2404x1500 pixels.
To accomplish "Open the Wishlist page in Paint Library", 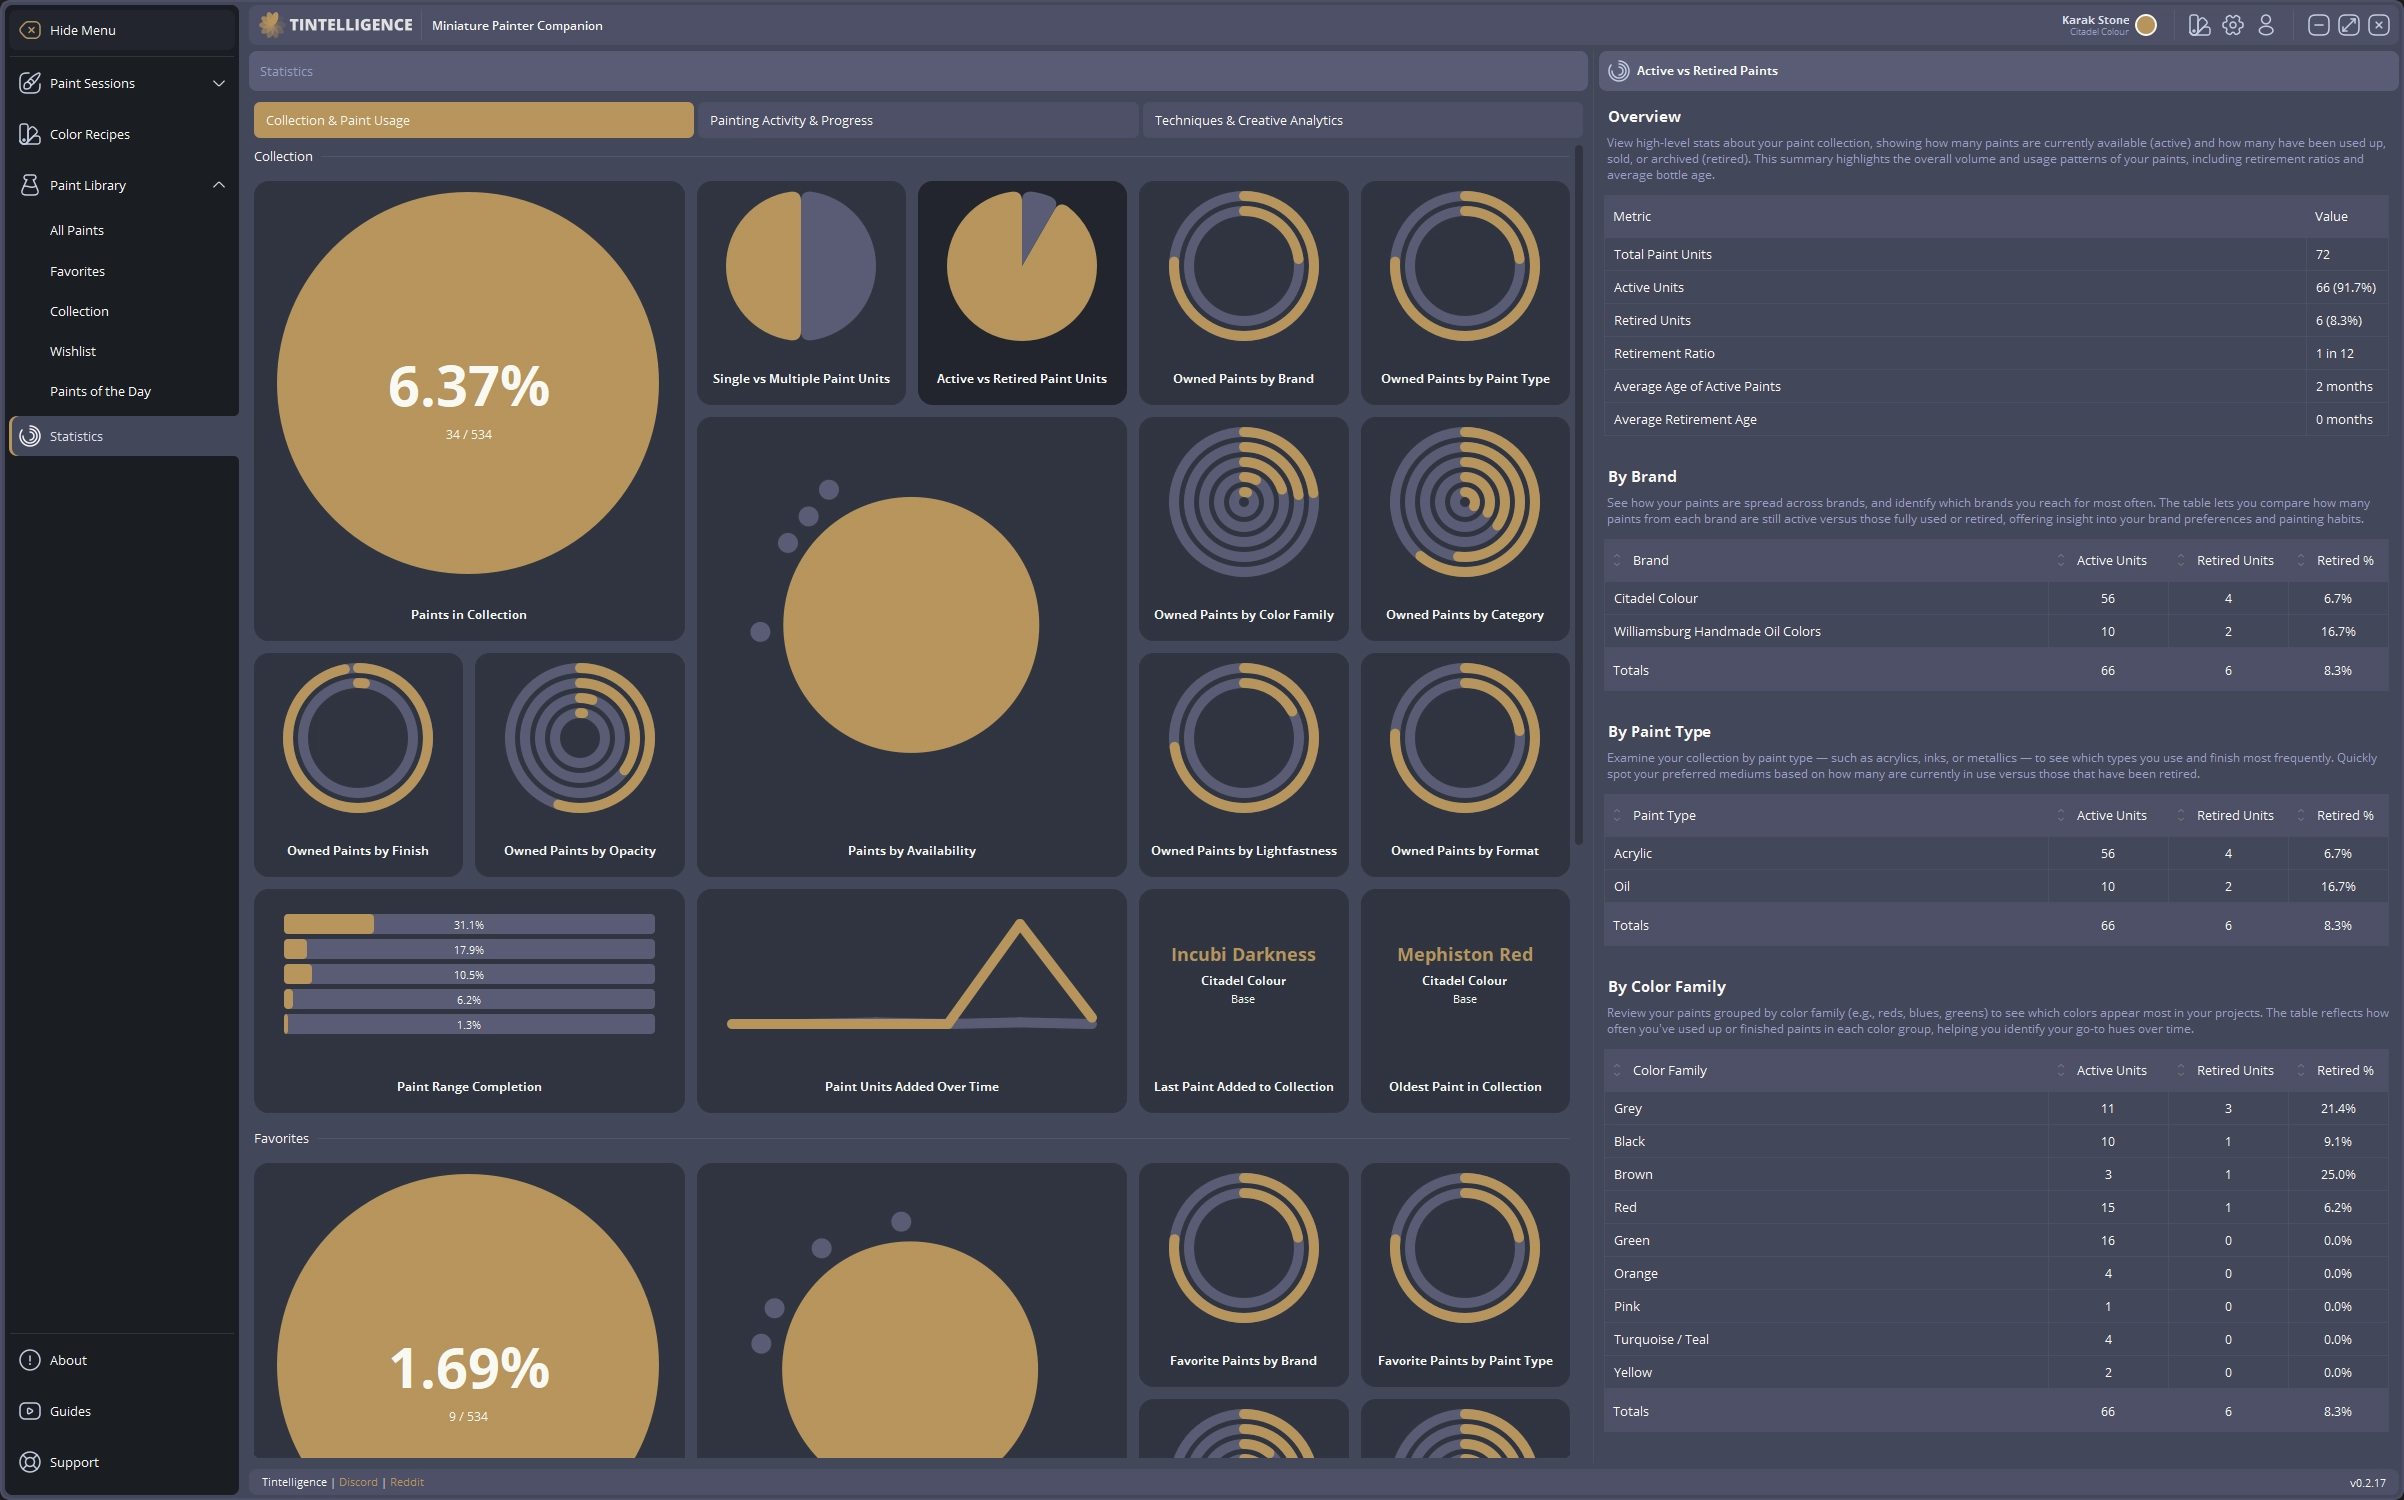I will point(73,351).
